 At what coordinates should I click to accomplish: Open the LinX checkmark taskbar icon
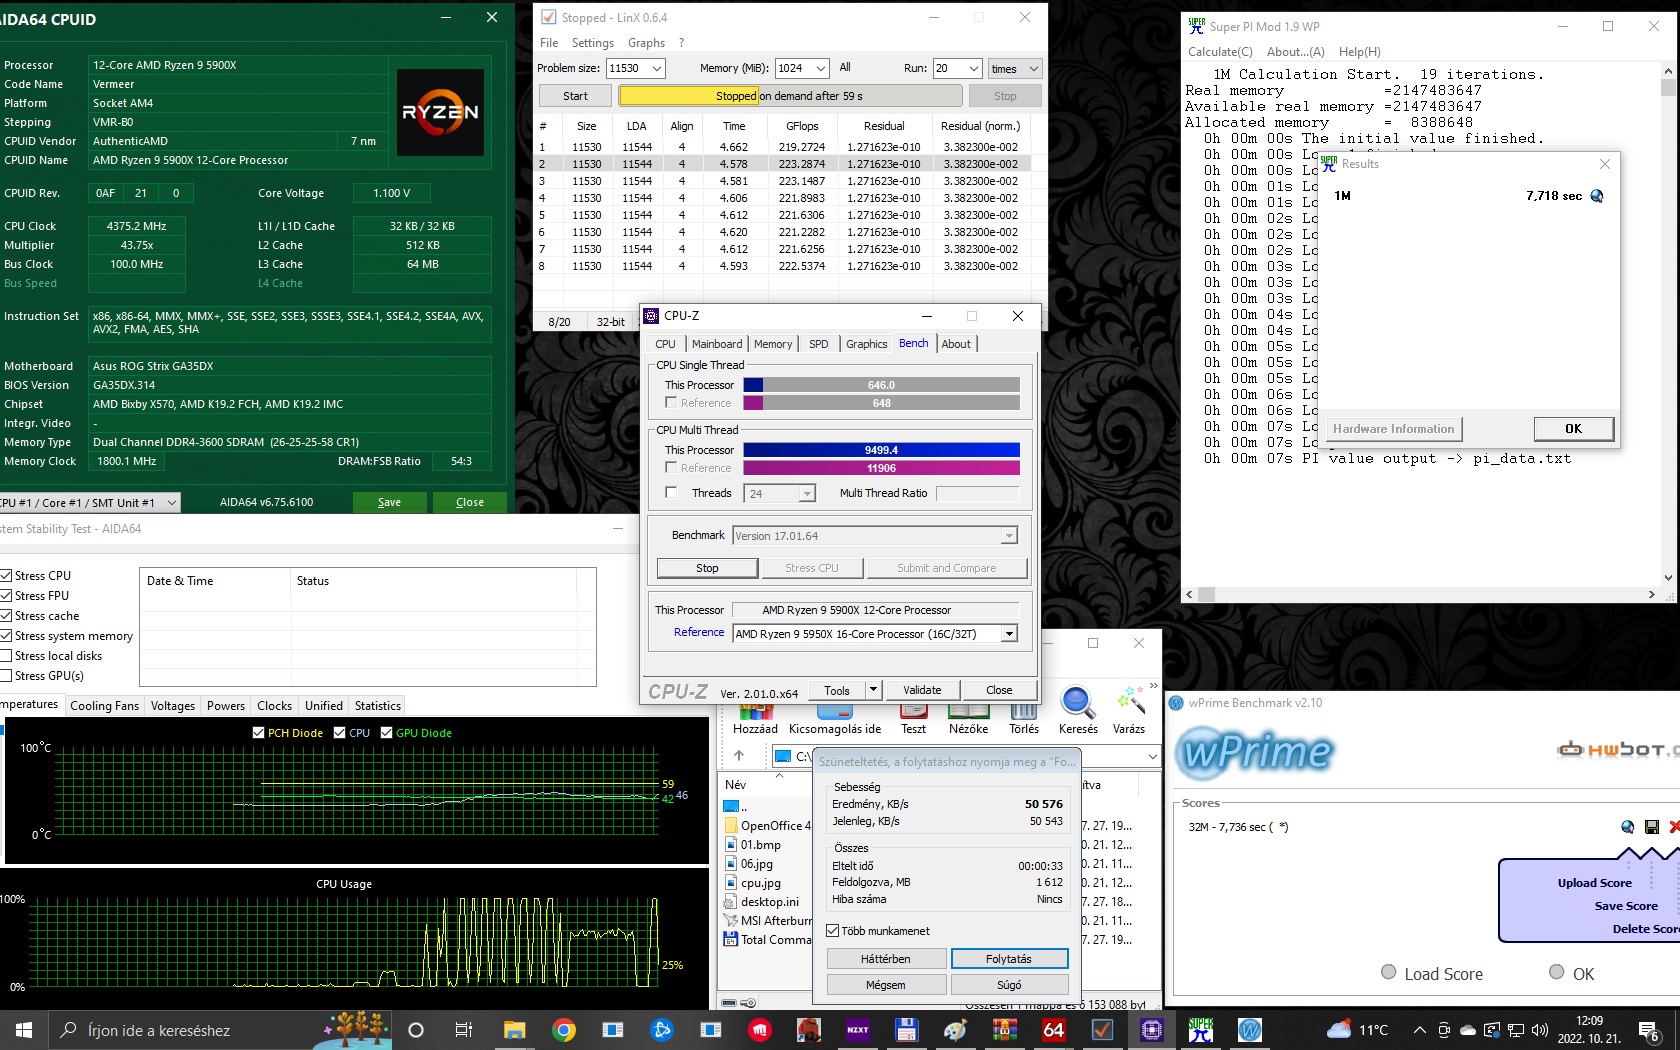1103,1030
